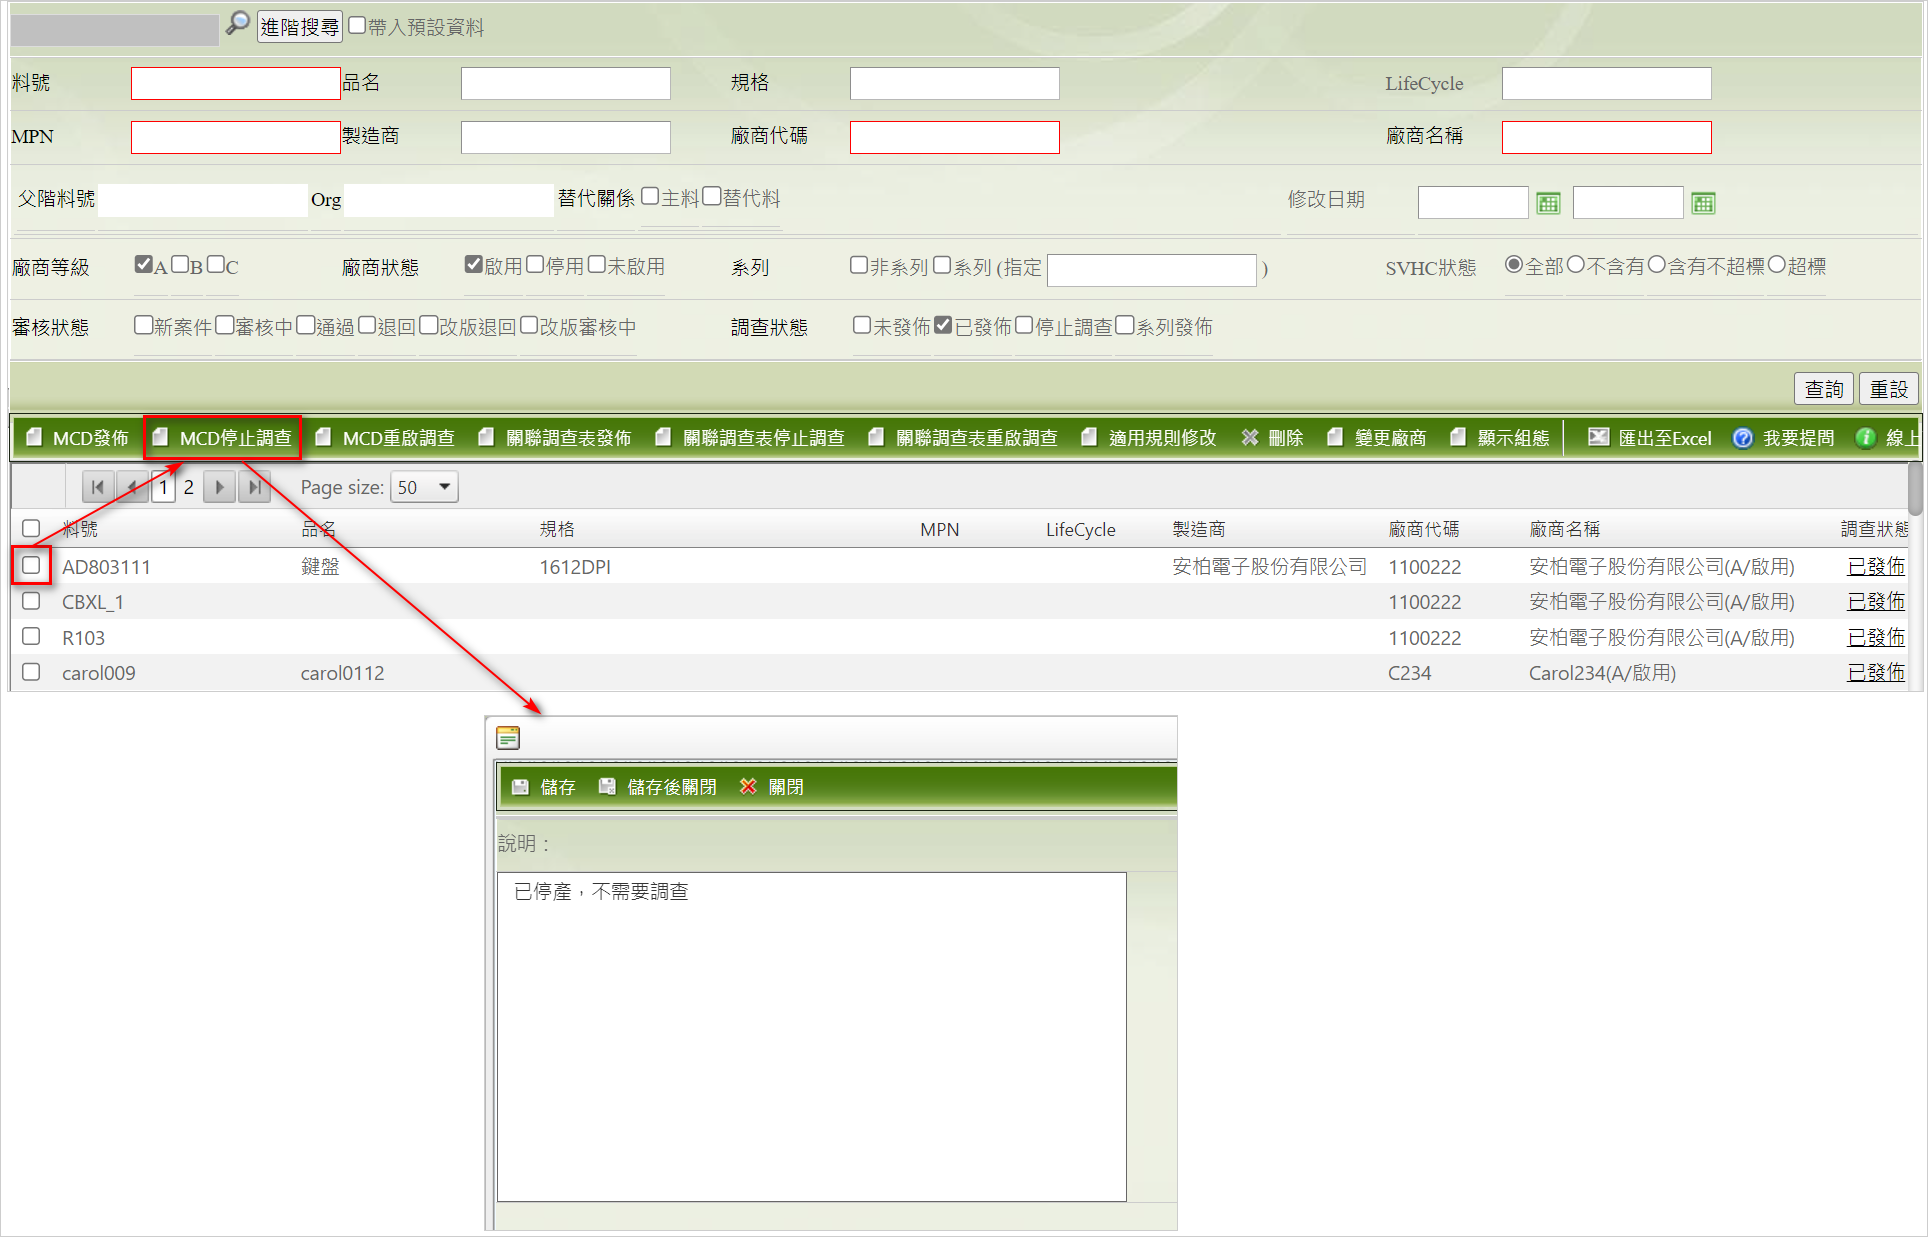
Task: Toggle the 帶入預設資料 checkbox
Action: pos(357,25)
